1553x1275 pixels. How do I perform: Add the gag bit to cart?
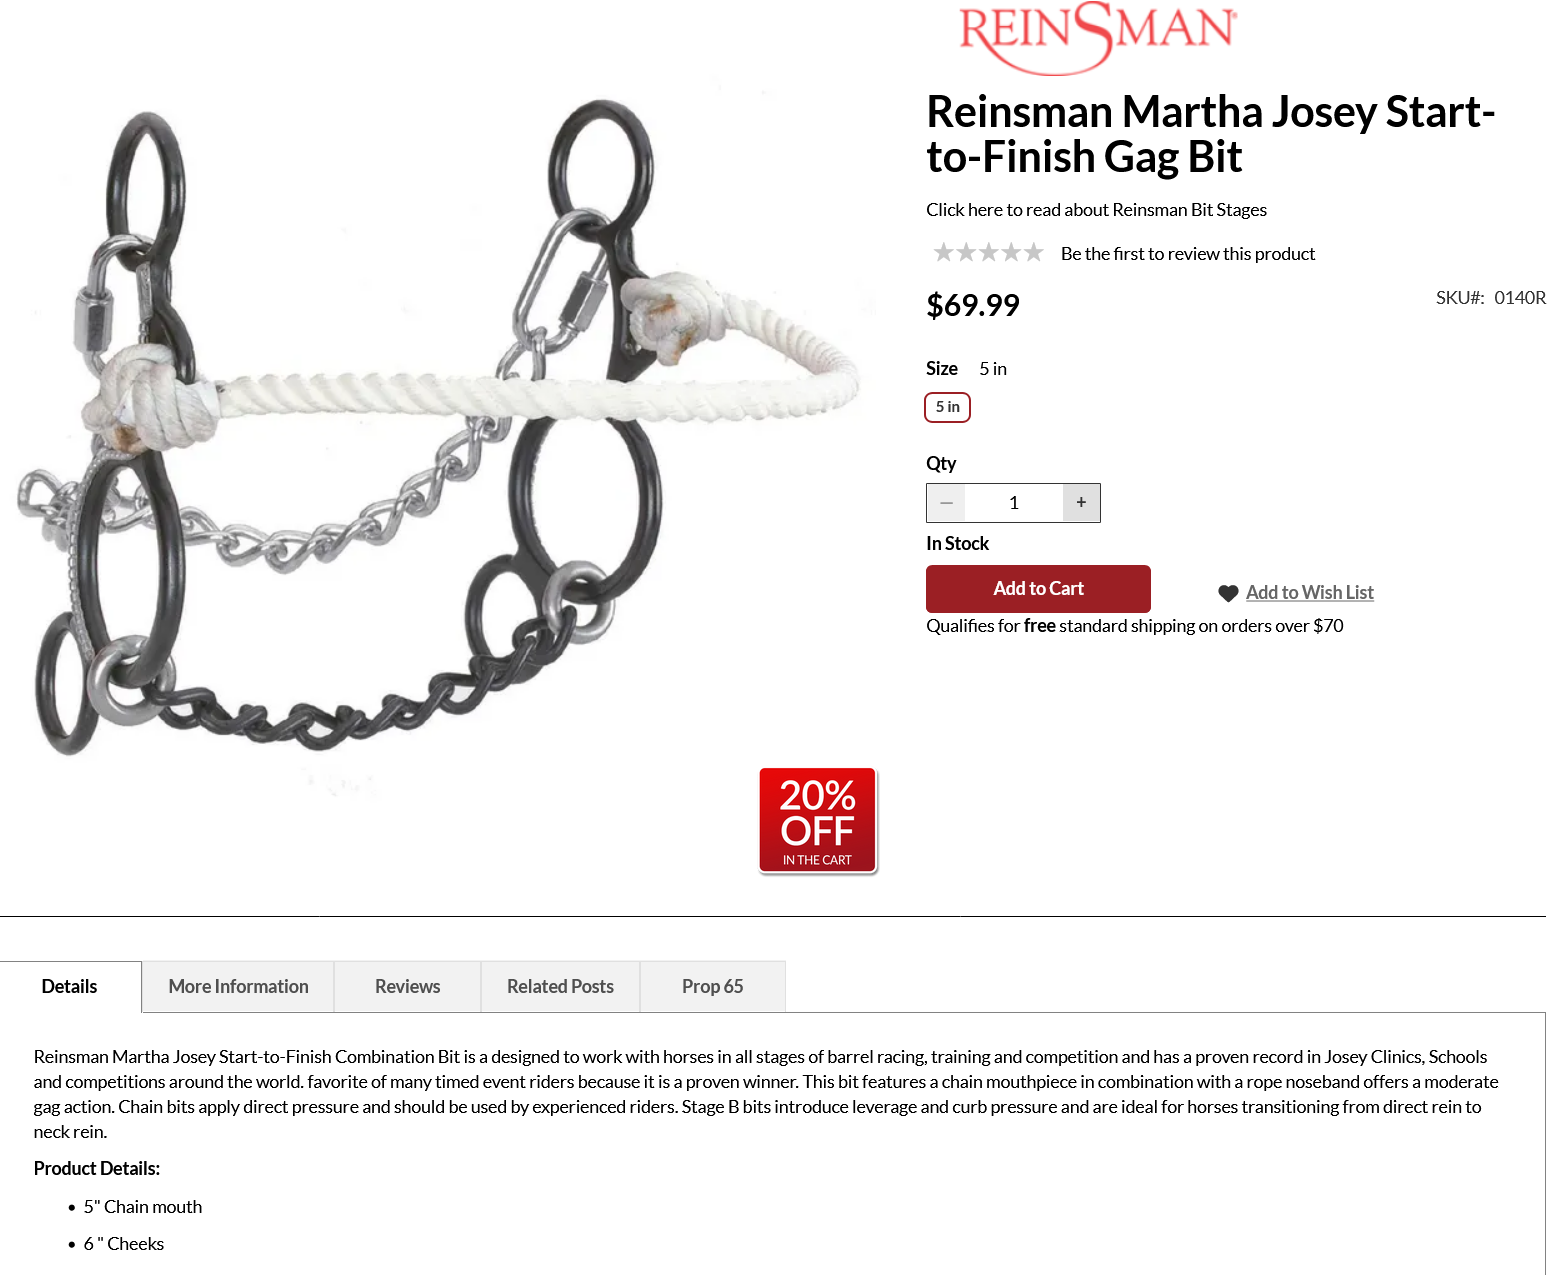pyautogui.click(x=1038, y=589)
